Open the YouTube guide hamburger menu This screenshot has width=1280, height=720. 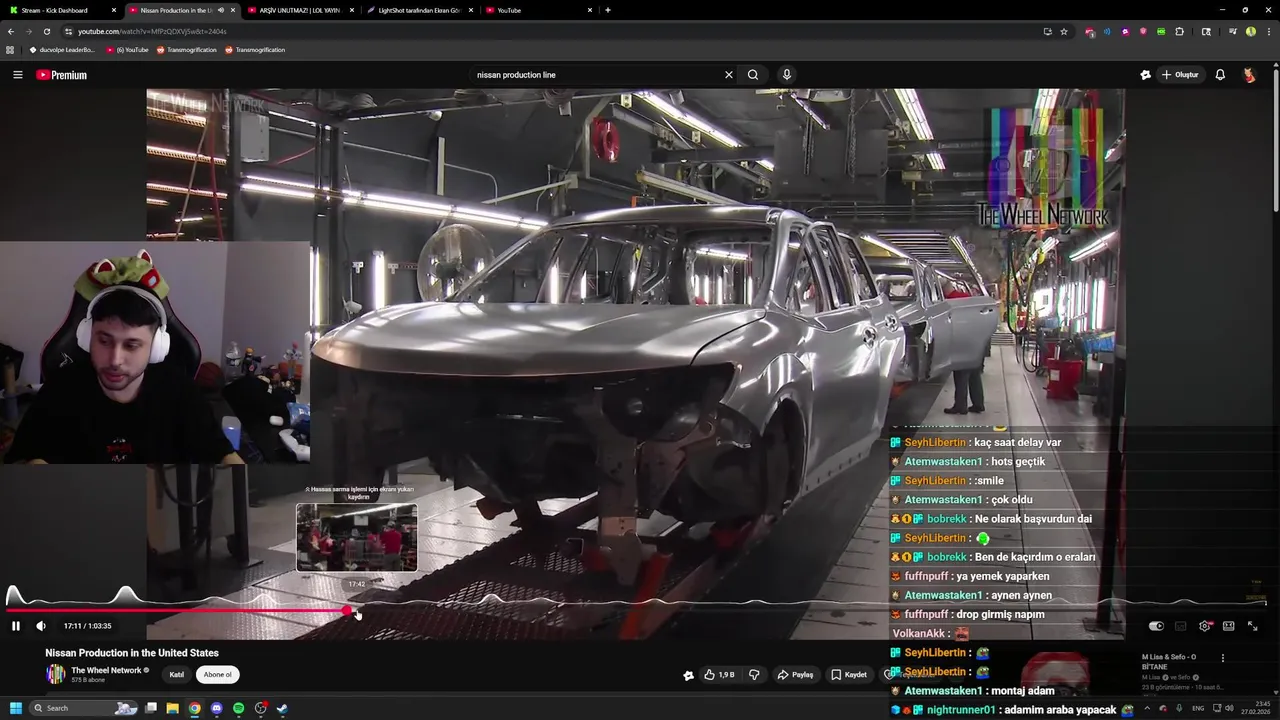click(17, 75)
